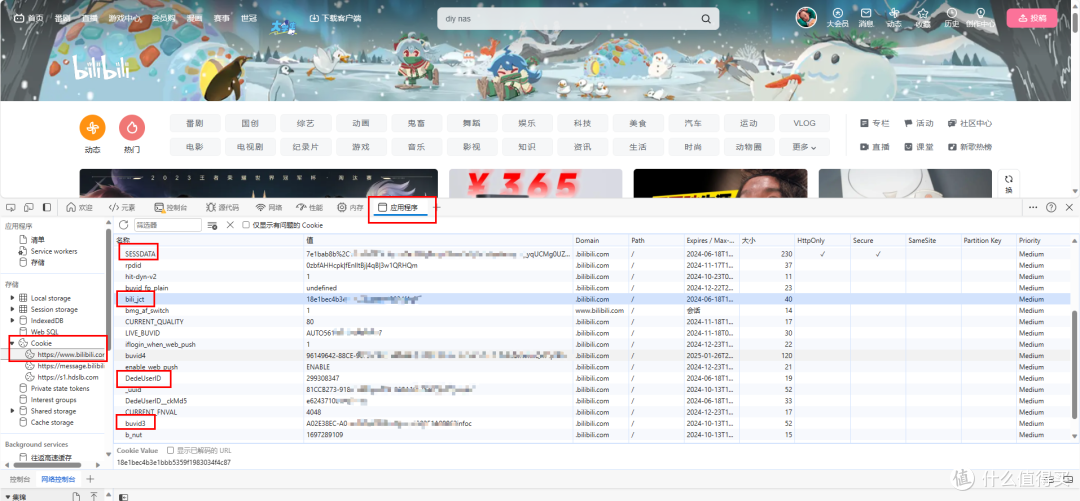This screenshot has width=1080, height=501.
Task: Click the cookie 筛选器 filter input
Action: point(167,225)
